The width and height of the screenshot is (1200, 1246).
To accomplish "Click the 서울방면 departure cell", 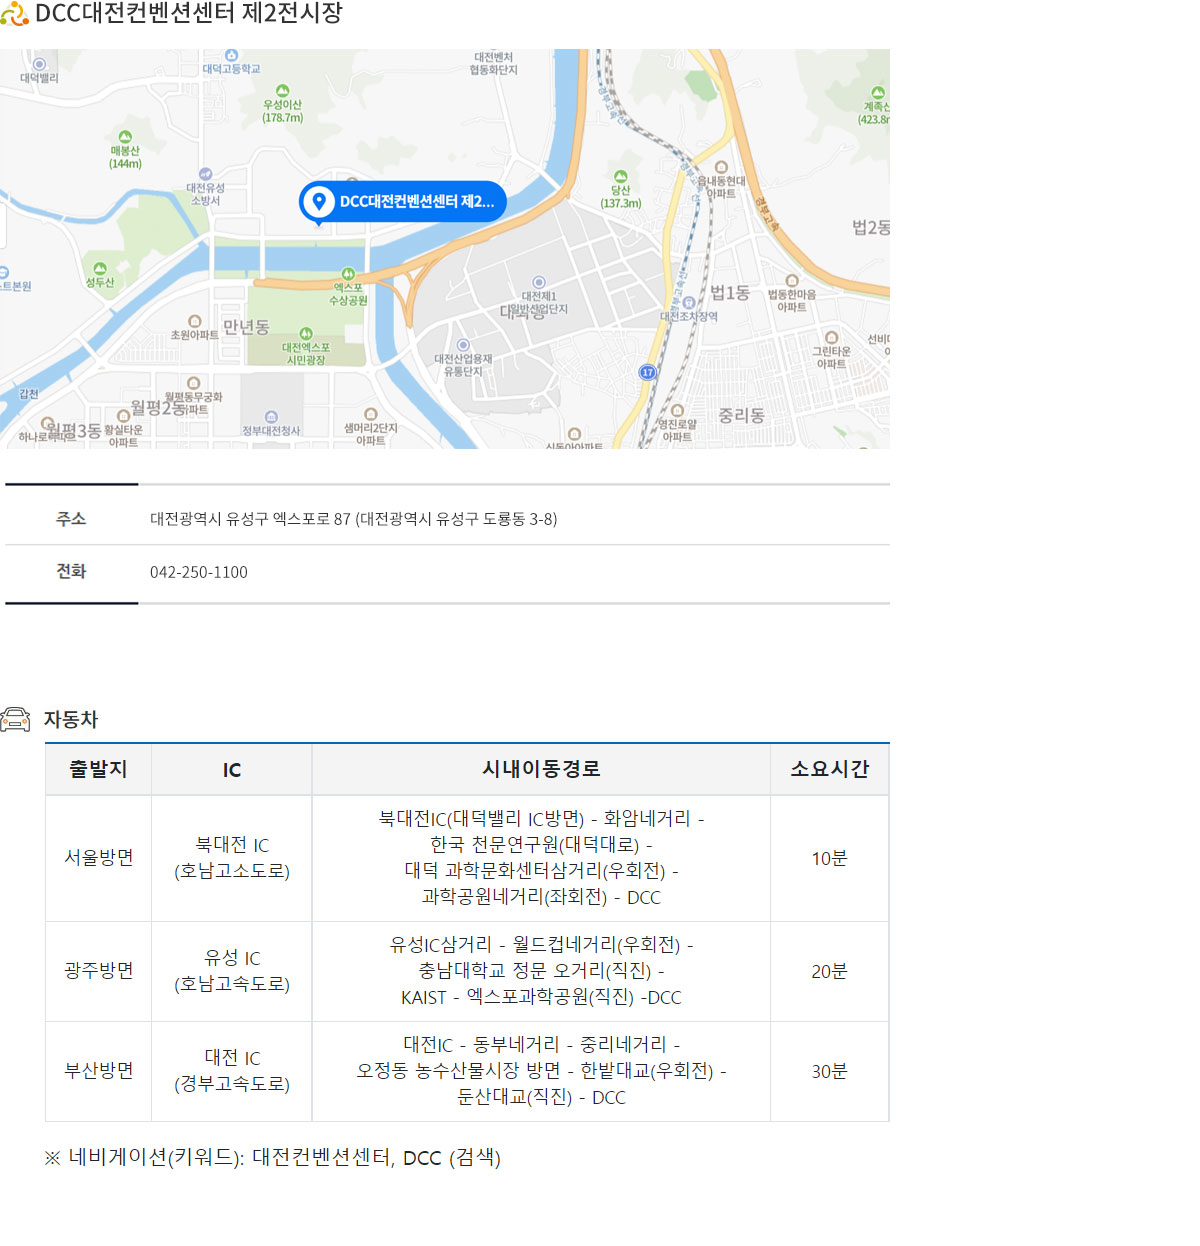I will (x=98, y=858).
